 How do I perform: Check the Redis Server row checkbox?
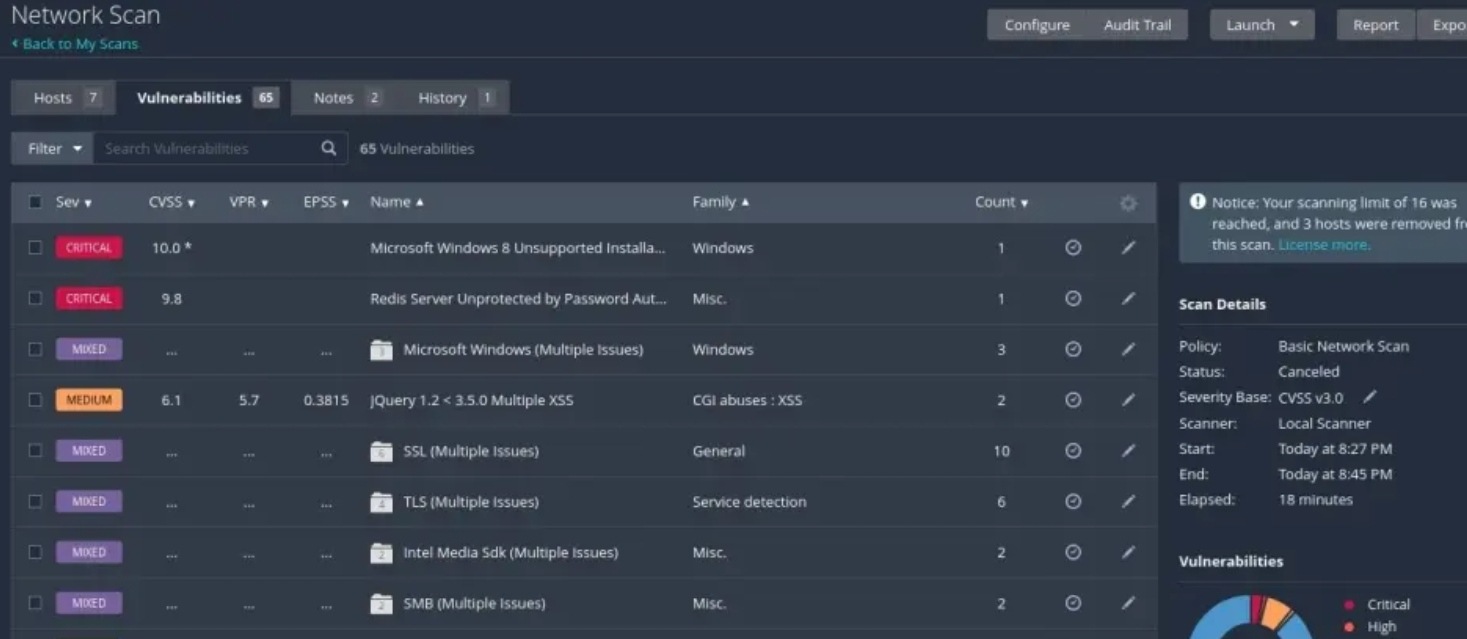pyautogui.click(x=36, y=298)
